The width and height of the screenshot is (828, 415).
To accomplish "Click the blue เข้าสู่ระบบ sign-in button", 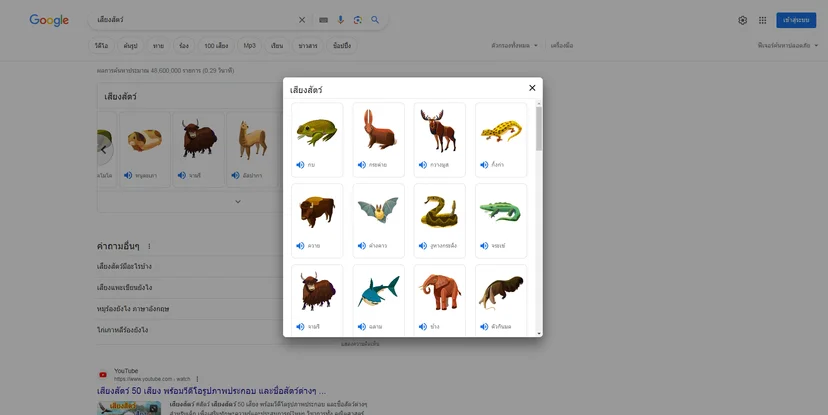I will (x=796, y=20).
